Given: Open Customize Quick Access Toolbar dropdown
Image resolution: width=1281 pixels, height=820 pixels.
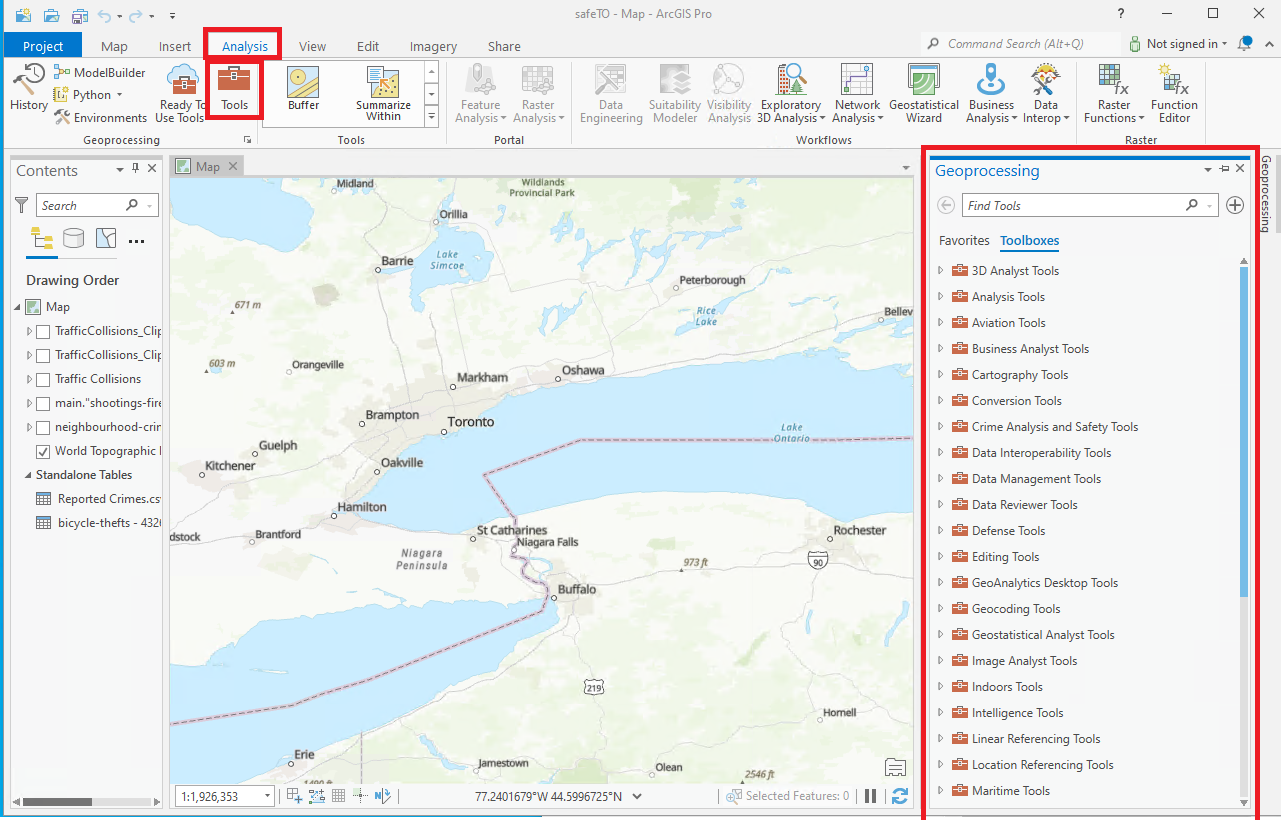Looking at the screenshot, I should click(x=172, y=15).
